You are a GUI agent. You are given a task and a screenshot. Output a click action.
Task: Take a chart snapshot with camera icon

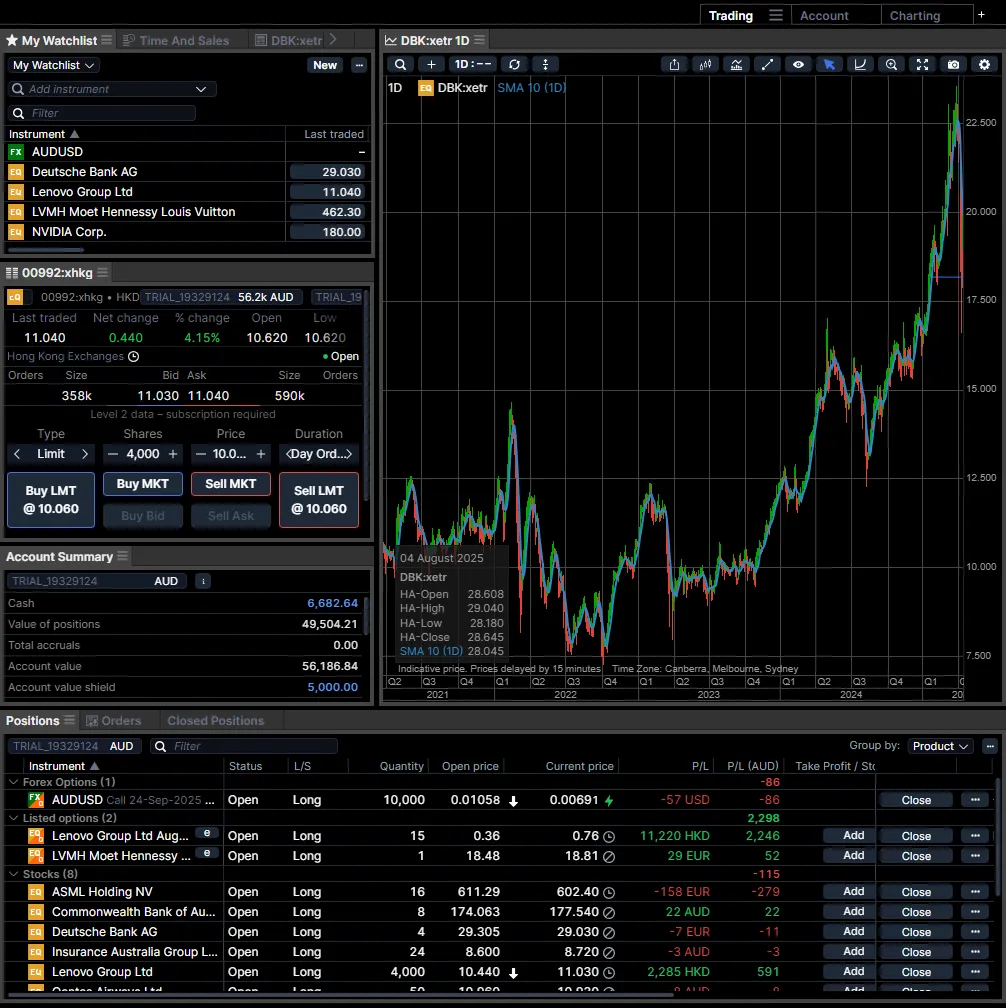pyautogui.click(x=953, y=64)
